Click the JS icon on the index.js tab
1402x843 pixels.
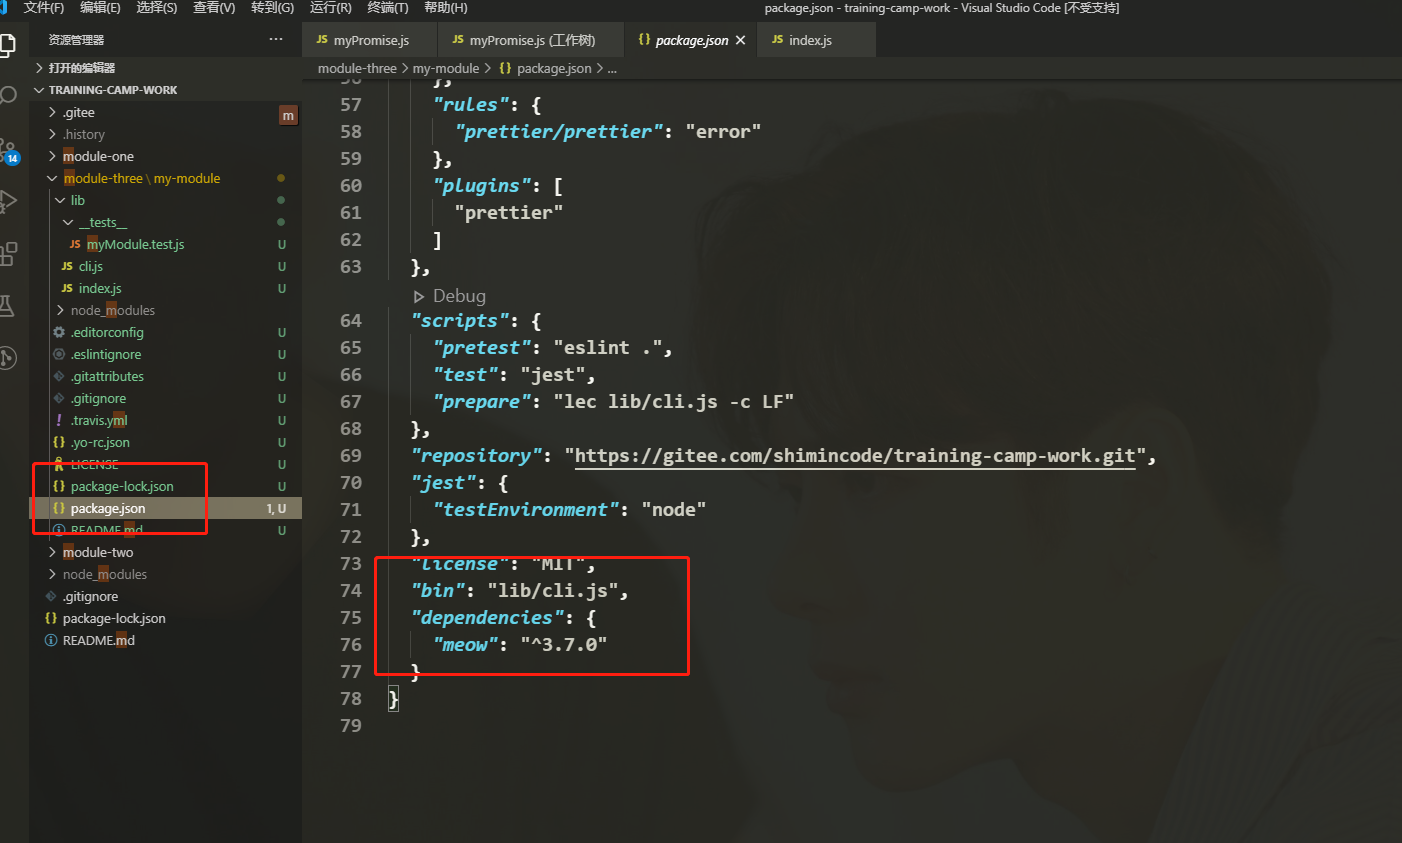[x=780, y=39]
